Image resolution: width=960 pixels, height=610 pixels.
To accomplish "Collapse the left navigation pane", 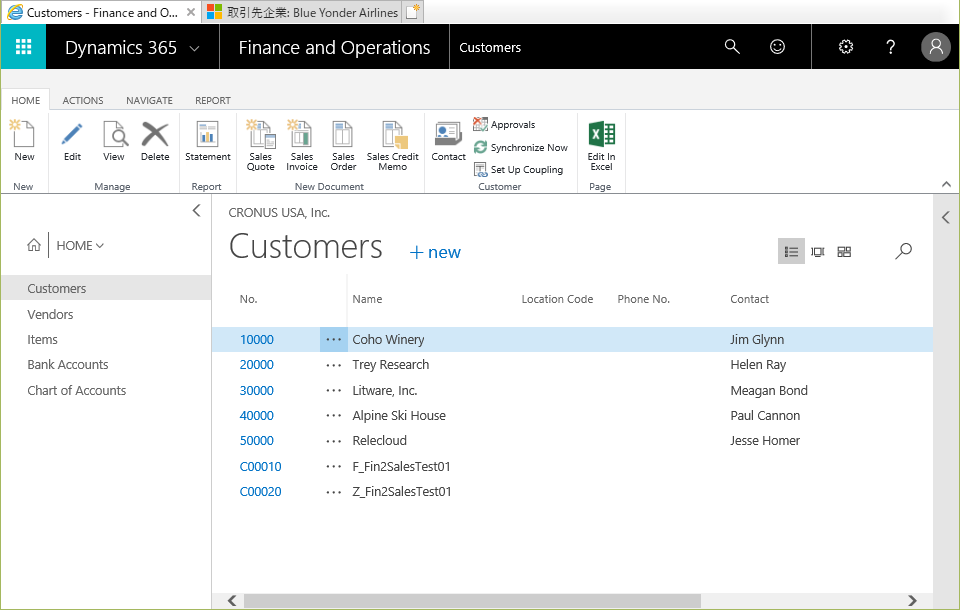I will (x=196, y=211).
